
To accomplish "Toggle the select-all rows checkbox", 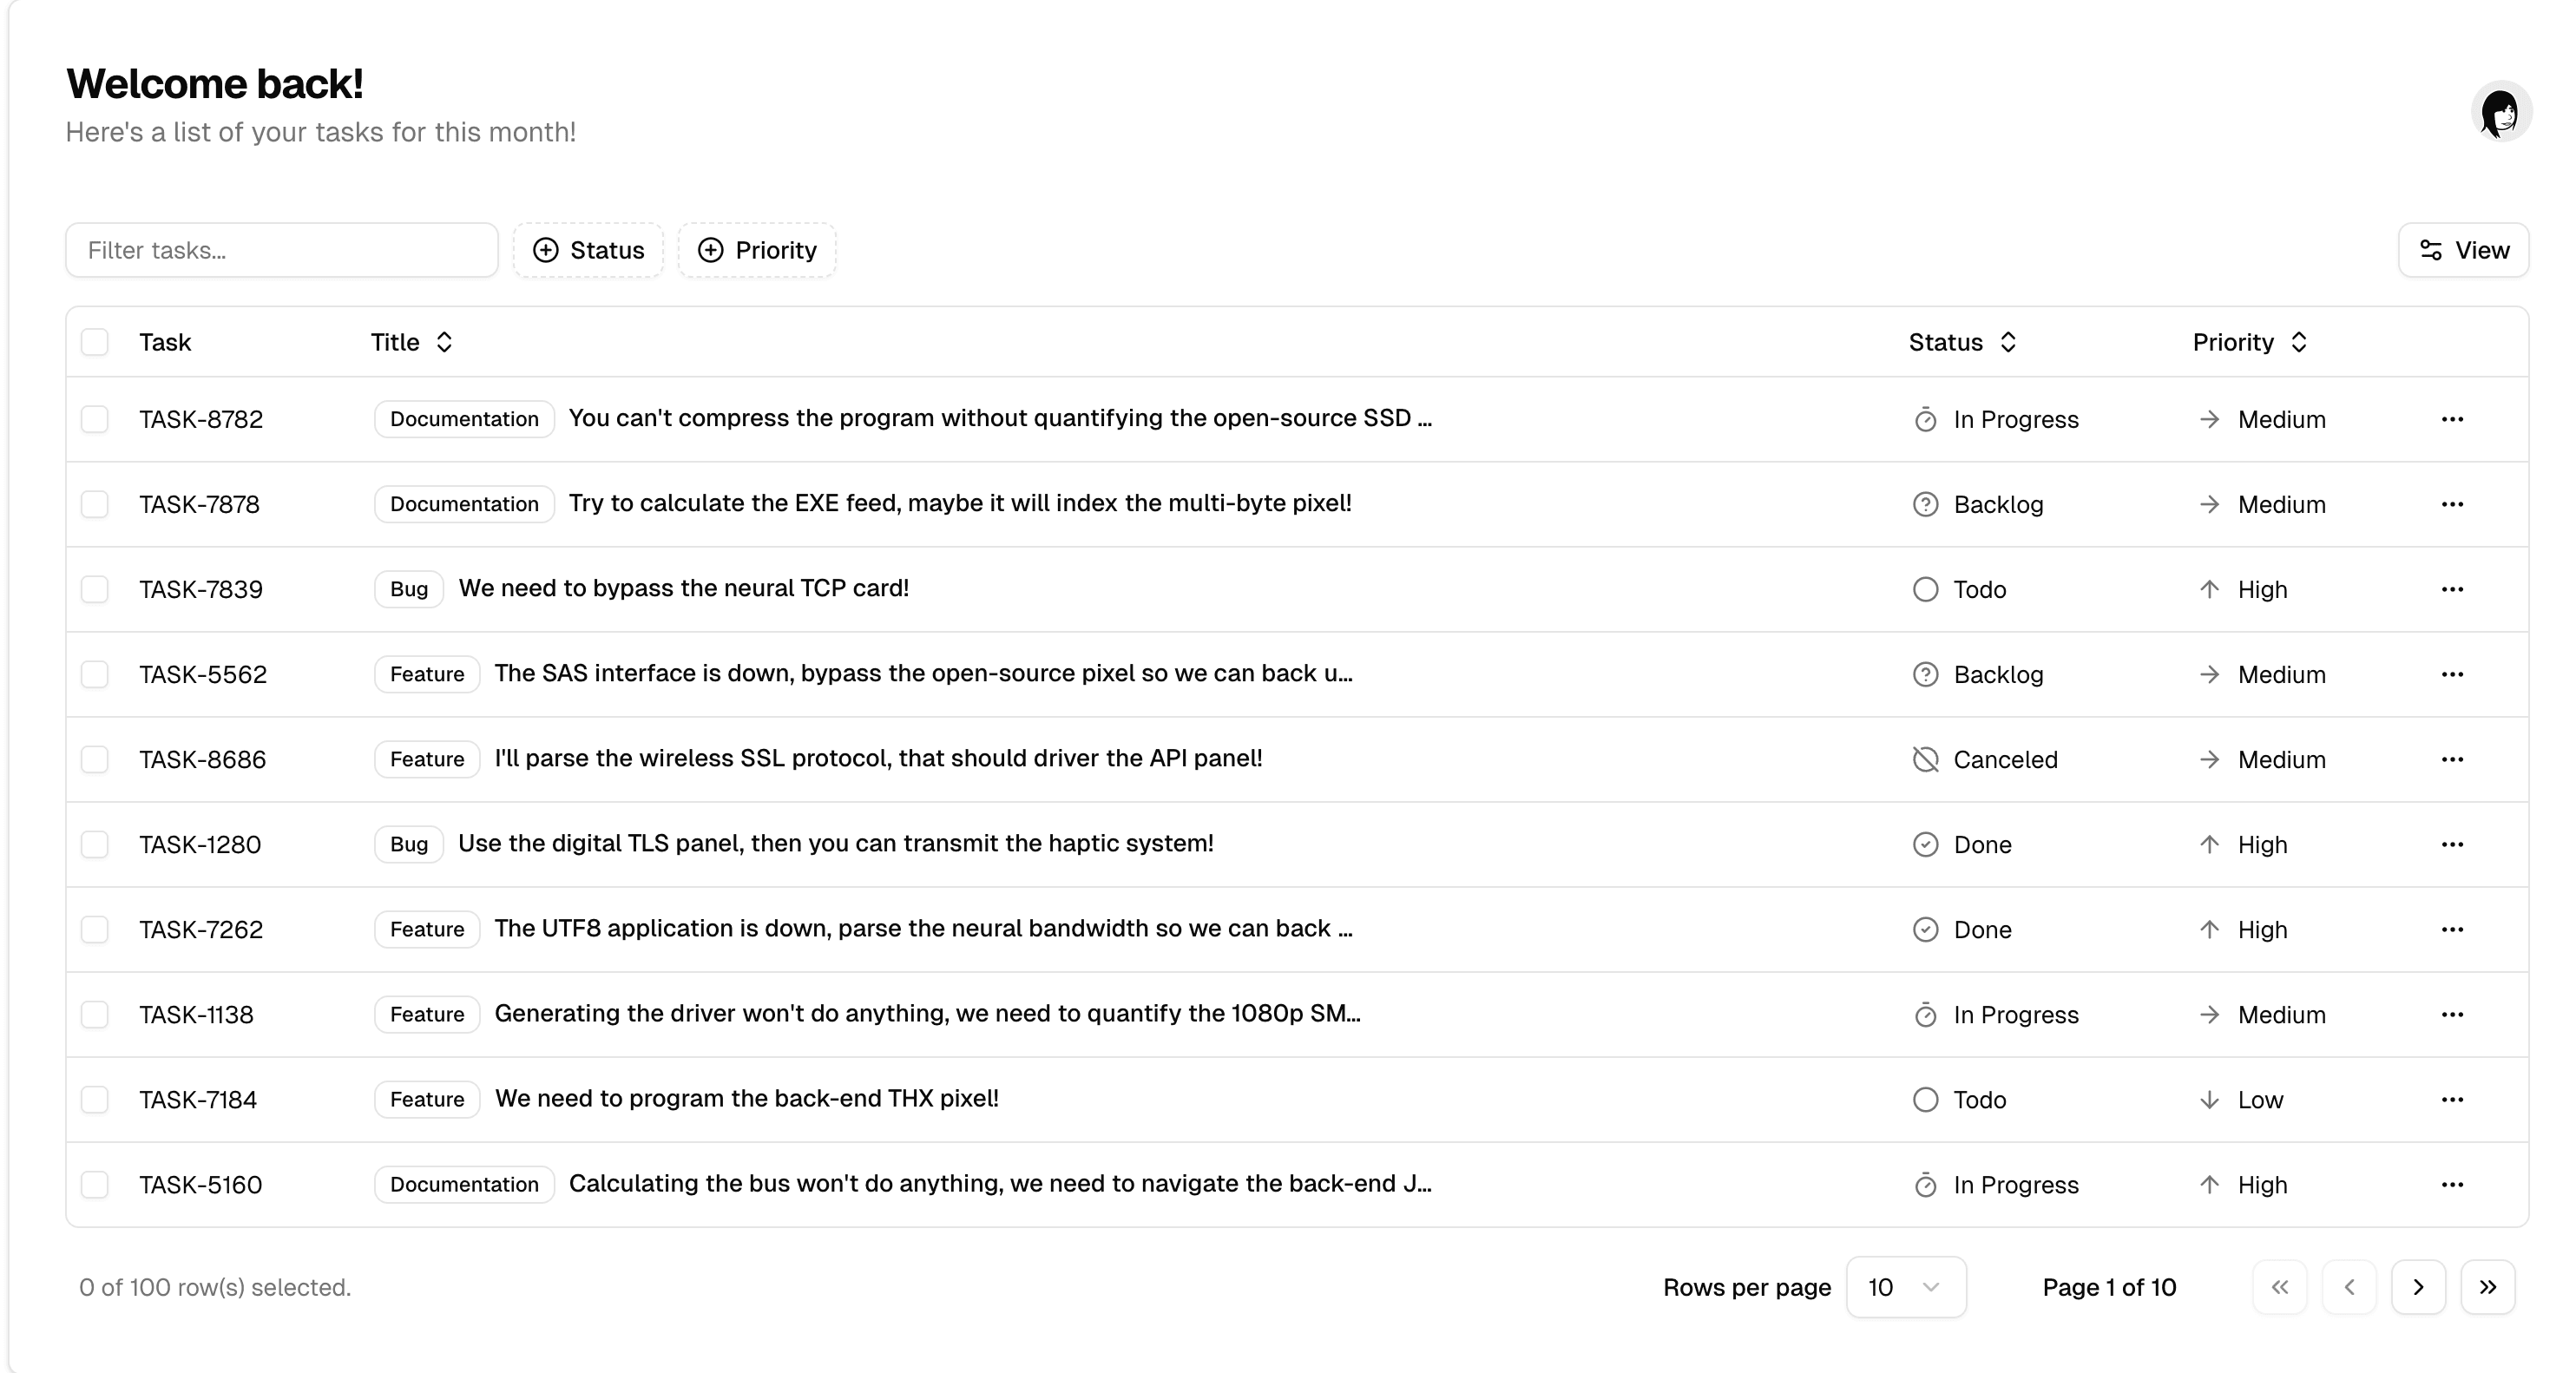I will 95,342.
